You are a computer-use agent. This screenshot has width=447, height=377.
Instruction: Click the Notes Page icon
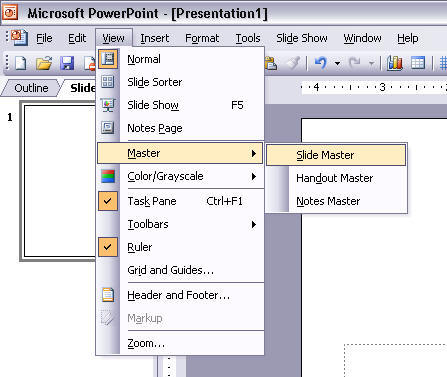(108, 128)
